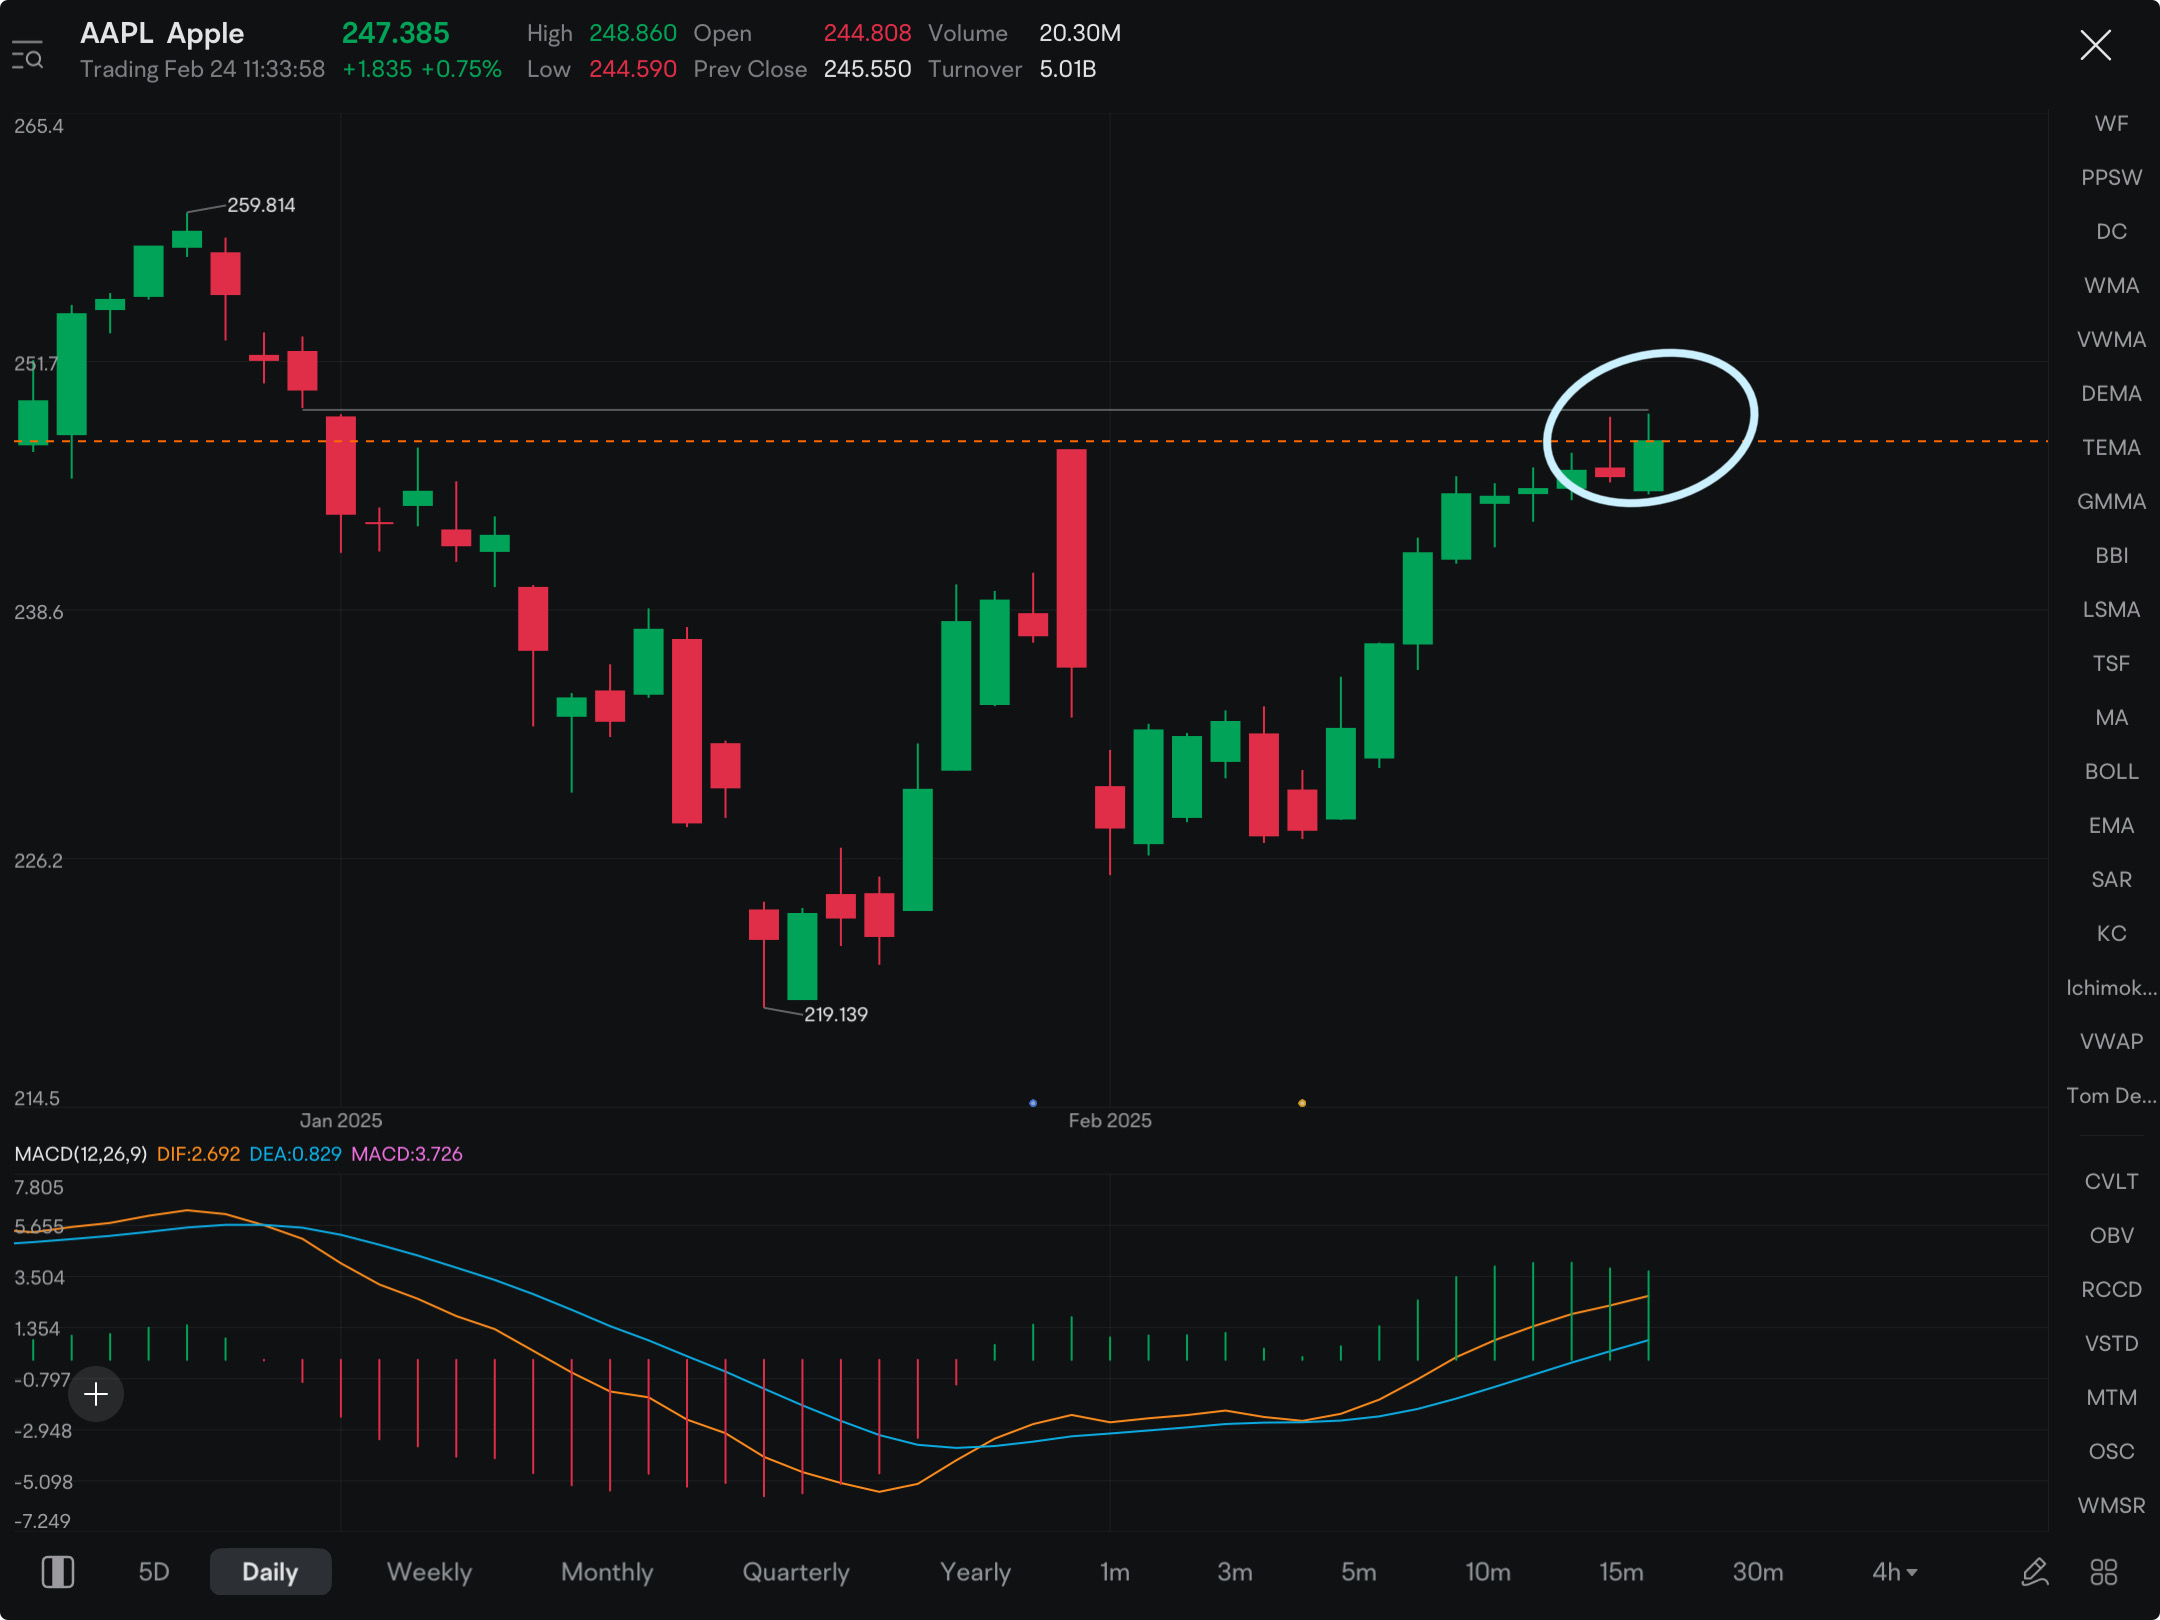This screenshot has height=1620, width=2160.
Task: Close the chart view
Action: pos(2095,45)
